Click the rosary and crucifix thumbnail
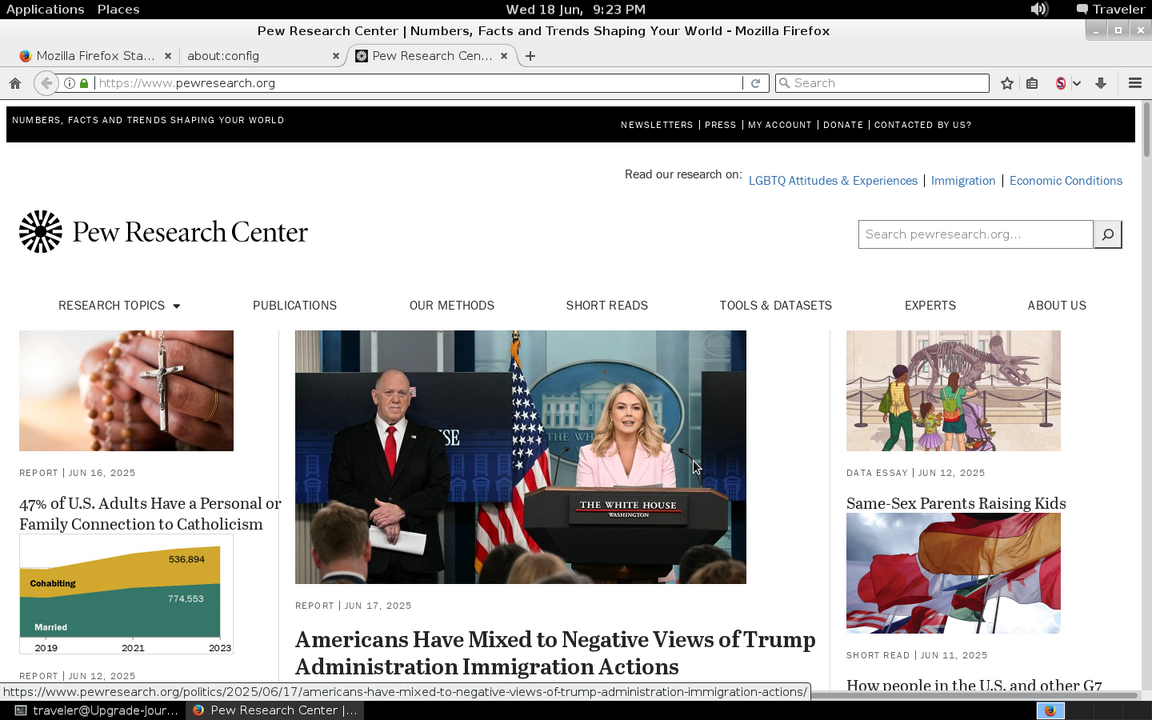This screenshot has width=1152, height=720. [x=126, y=391]
